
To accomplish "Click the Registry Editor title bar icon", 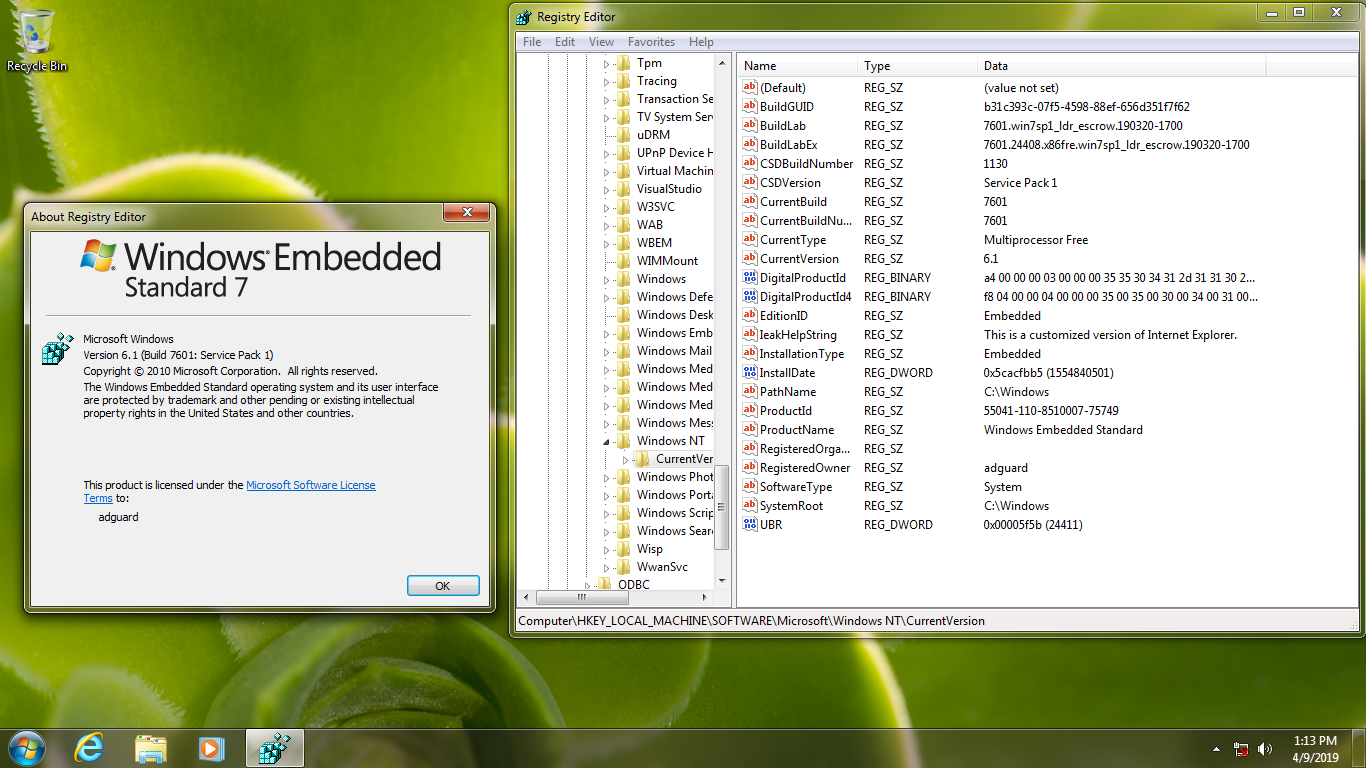I will [525, 17].
